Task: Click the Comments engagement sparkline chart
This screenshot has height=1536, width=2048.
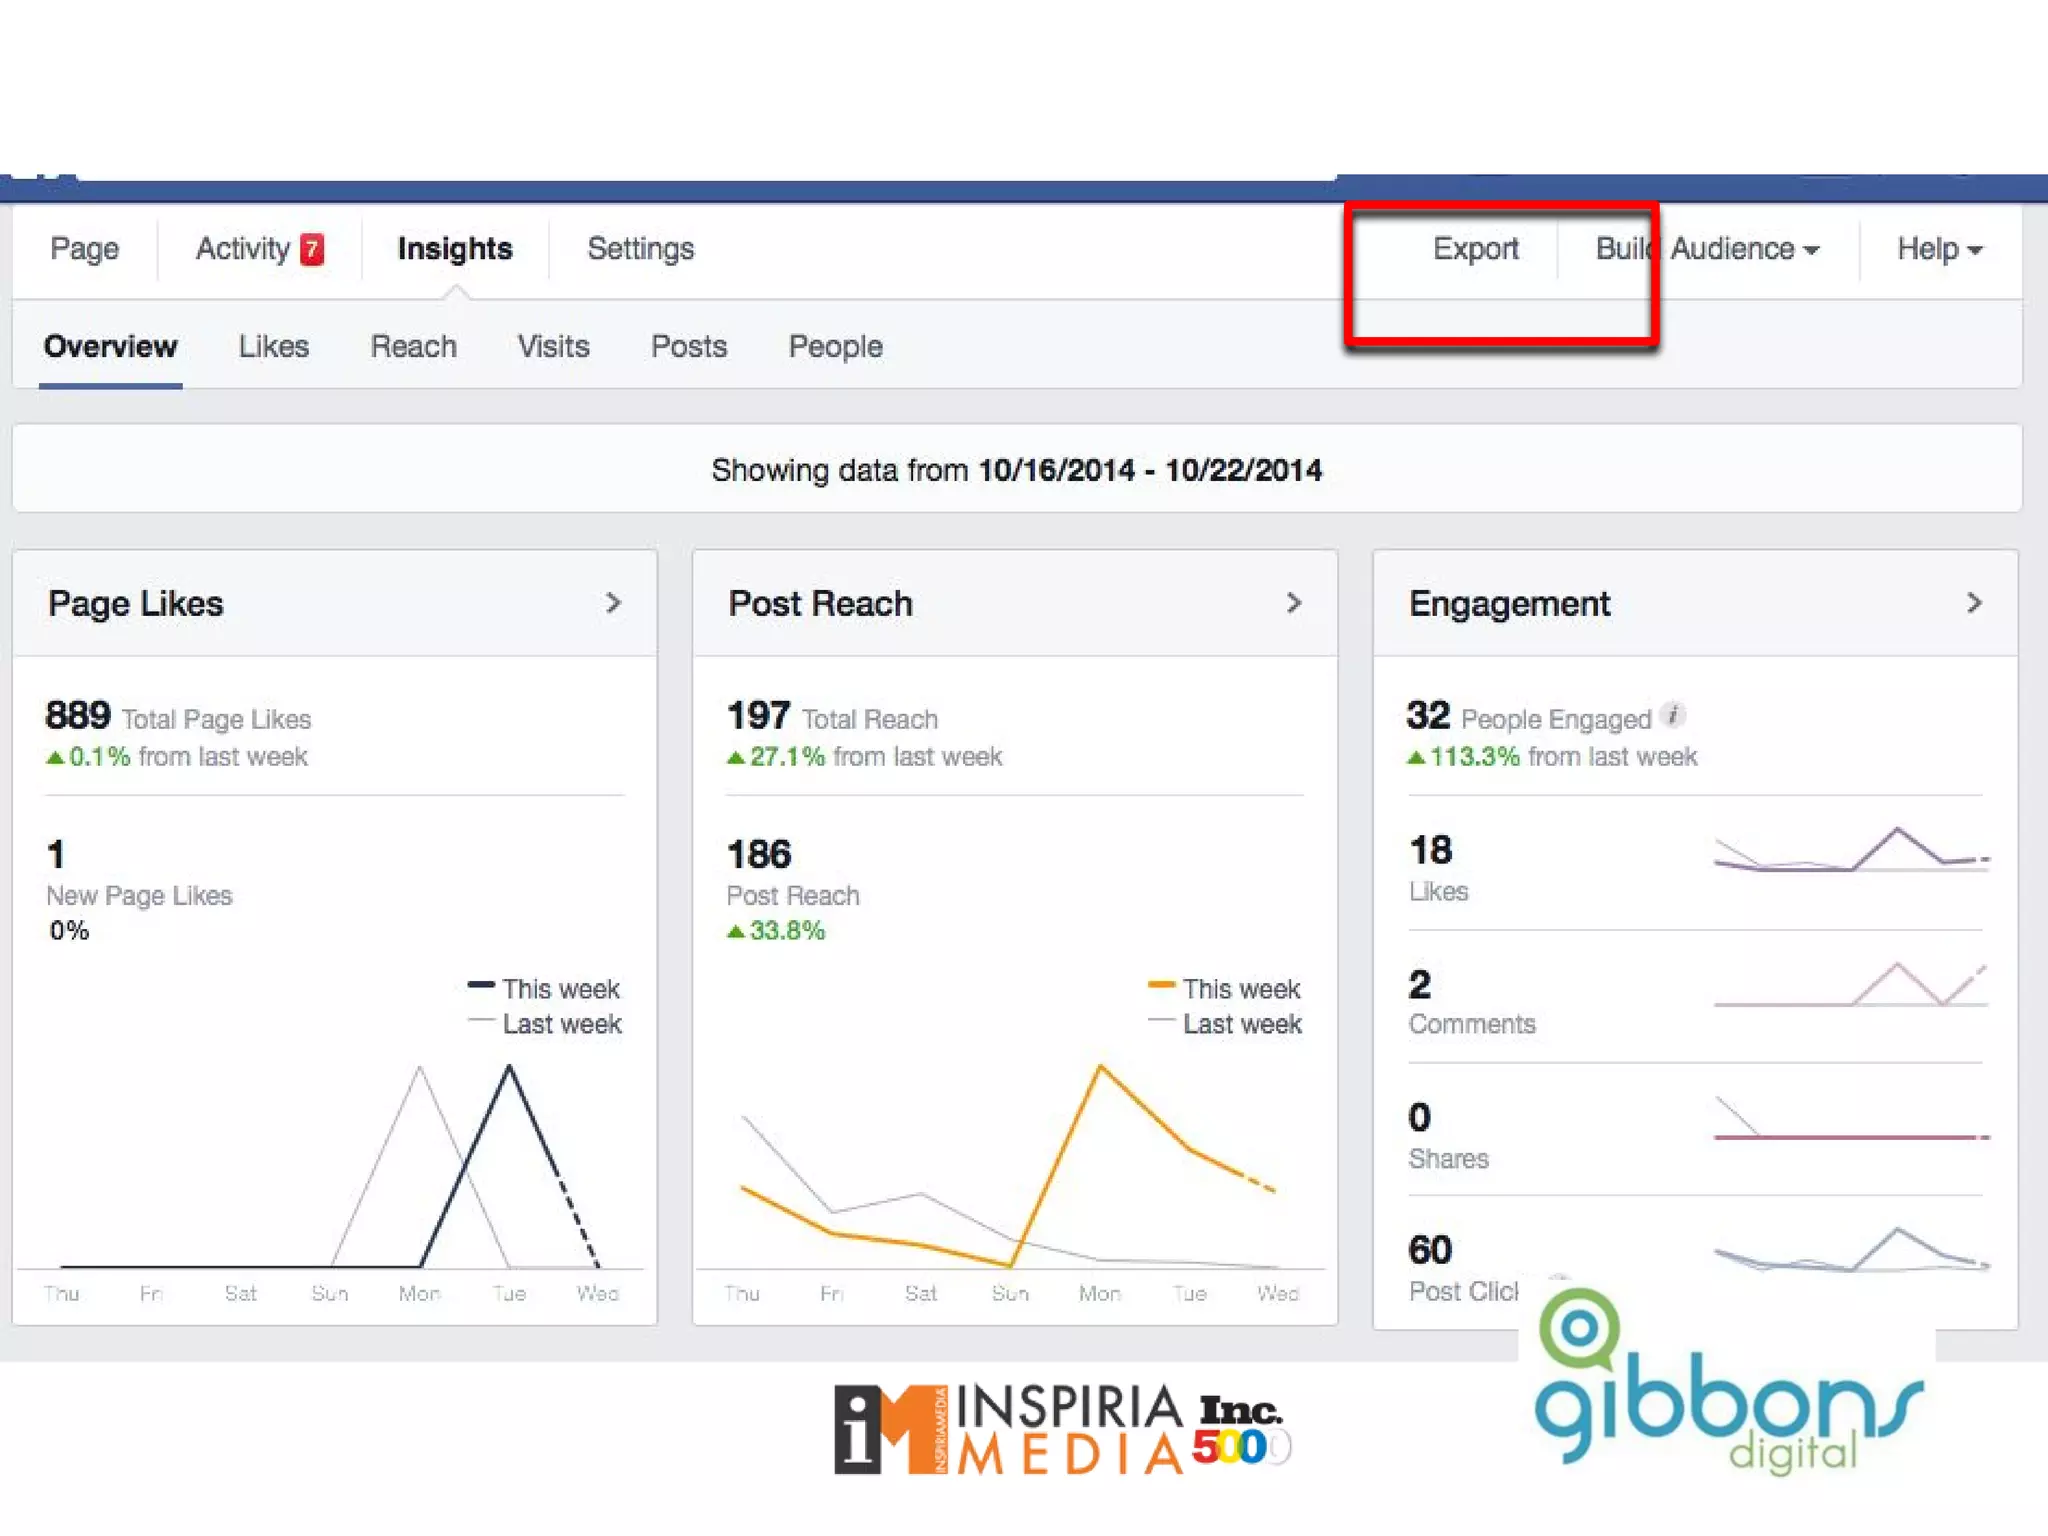Action: pos(1851,986)
